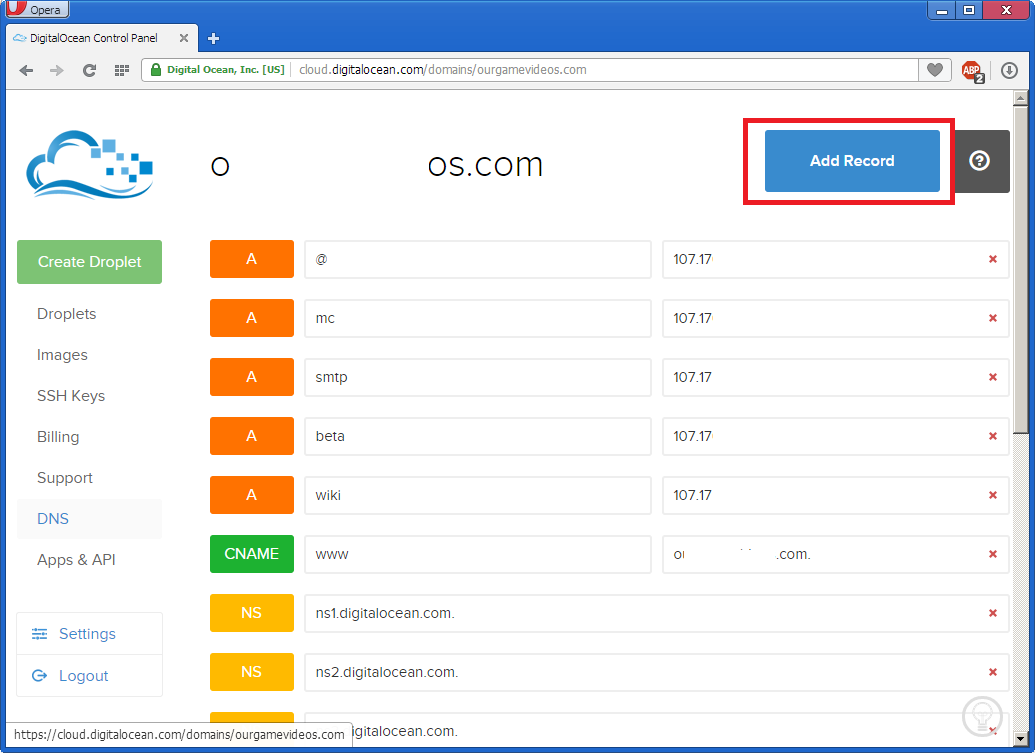
Task: Open Droplets in the sidebar
Action: [x=67, y=314]
